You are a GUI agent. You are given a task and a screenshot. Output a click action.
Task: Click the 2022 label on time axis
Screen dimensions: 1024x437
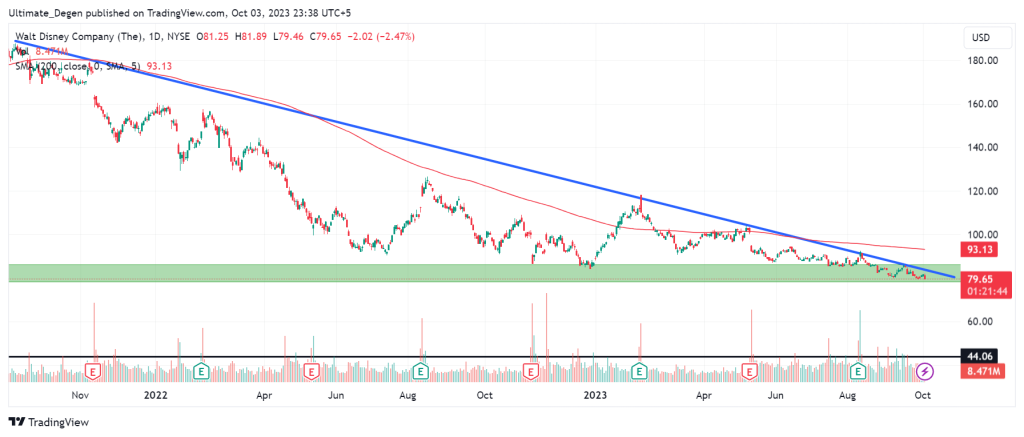click(155, 395)
